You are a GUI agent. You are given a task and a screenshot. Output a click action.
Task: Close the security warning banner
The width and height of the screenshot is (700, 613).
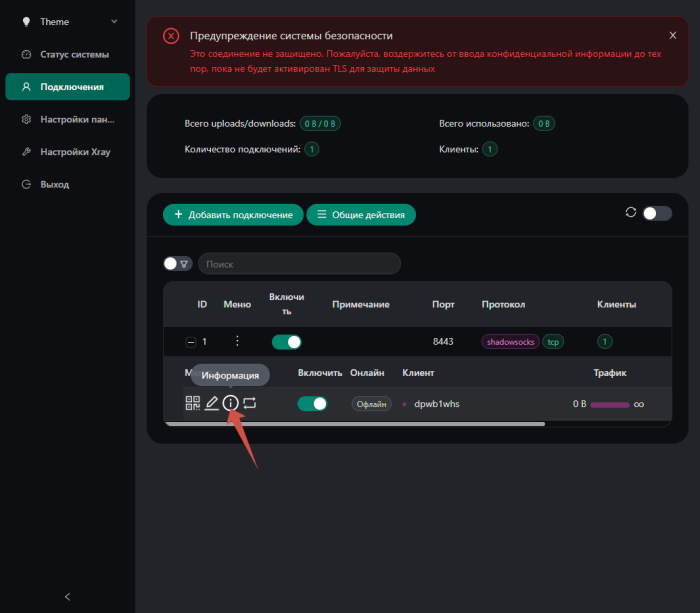pyautogui.click(x=673, y=35)
